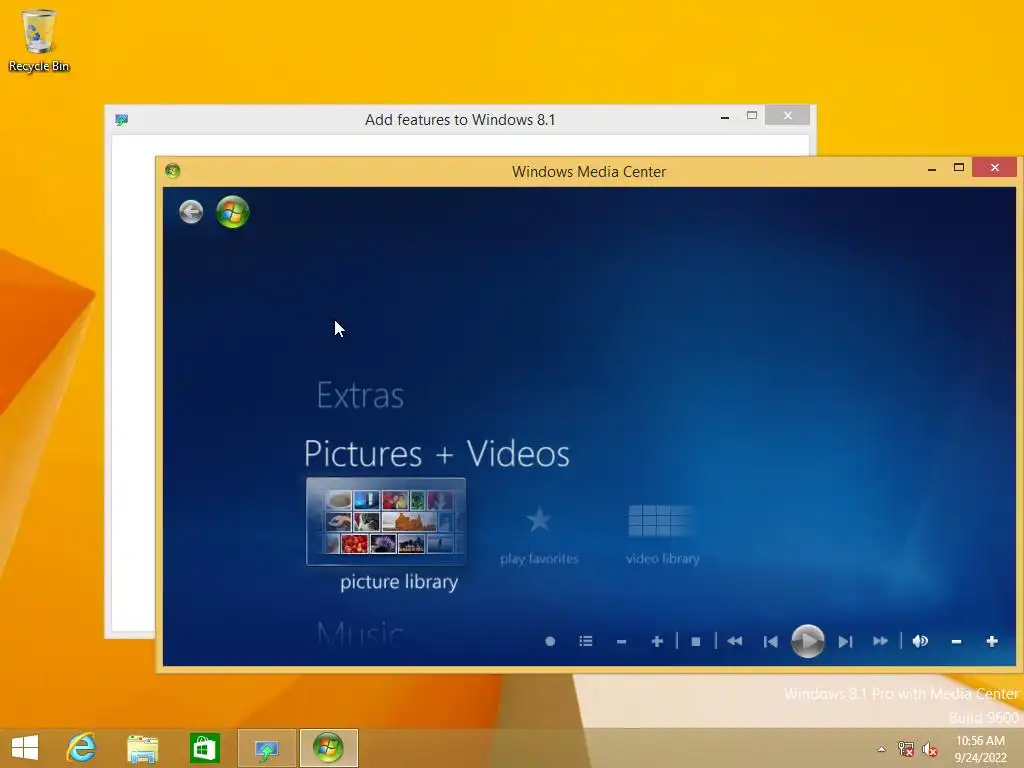Choose the Extras menu category
This screenshot has height=768, width=1024.
click(360, 395)
